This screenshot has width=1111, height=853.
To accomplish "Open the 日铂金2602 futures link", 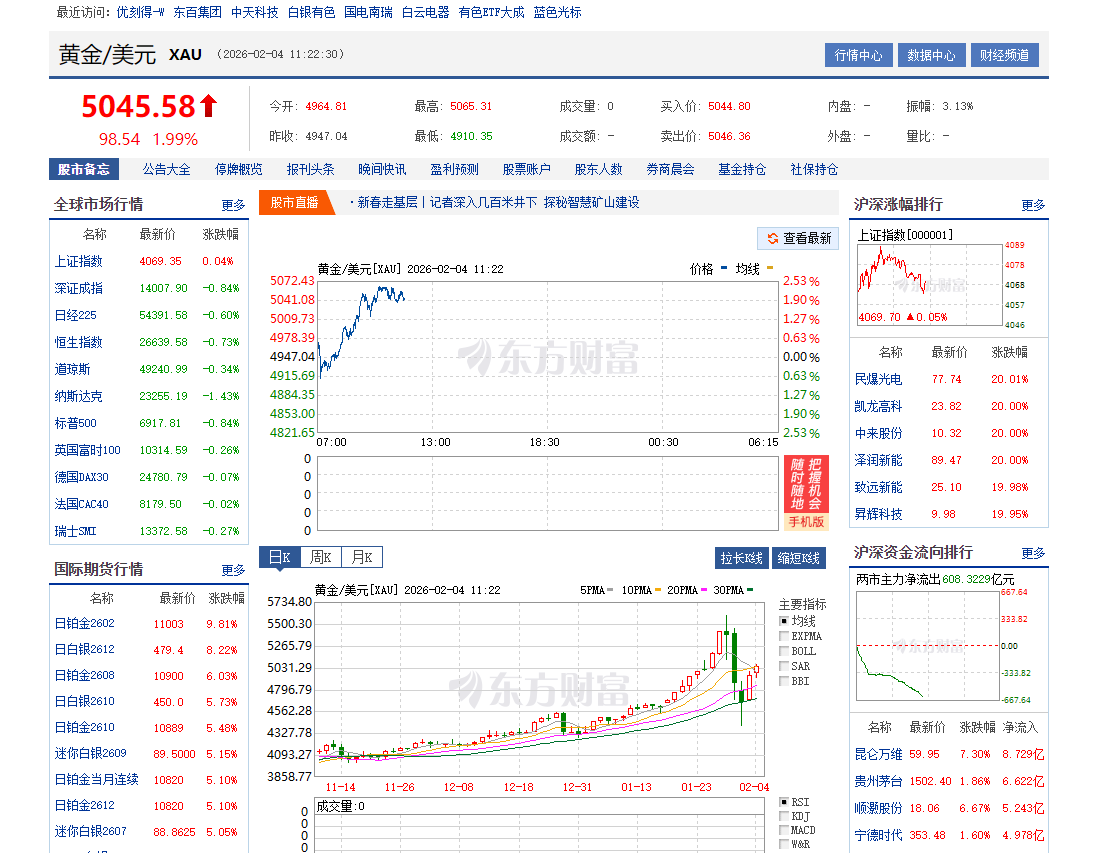I will (x=84, y=623).
